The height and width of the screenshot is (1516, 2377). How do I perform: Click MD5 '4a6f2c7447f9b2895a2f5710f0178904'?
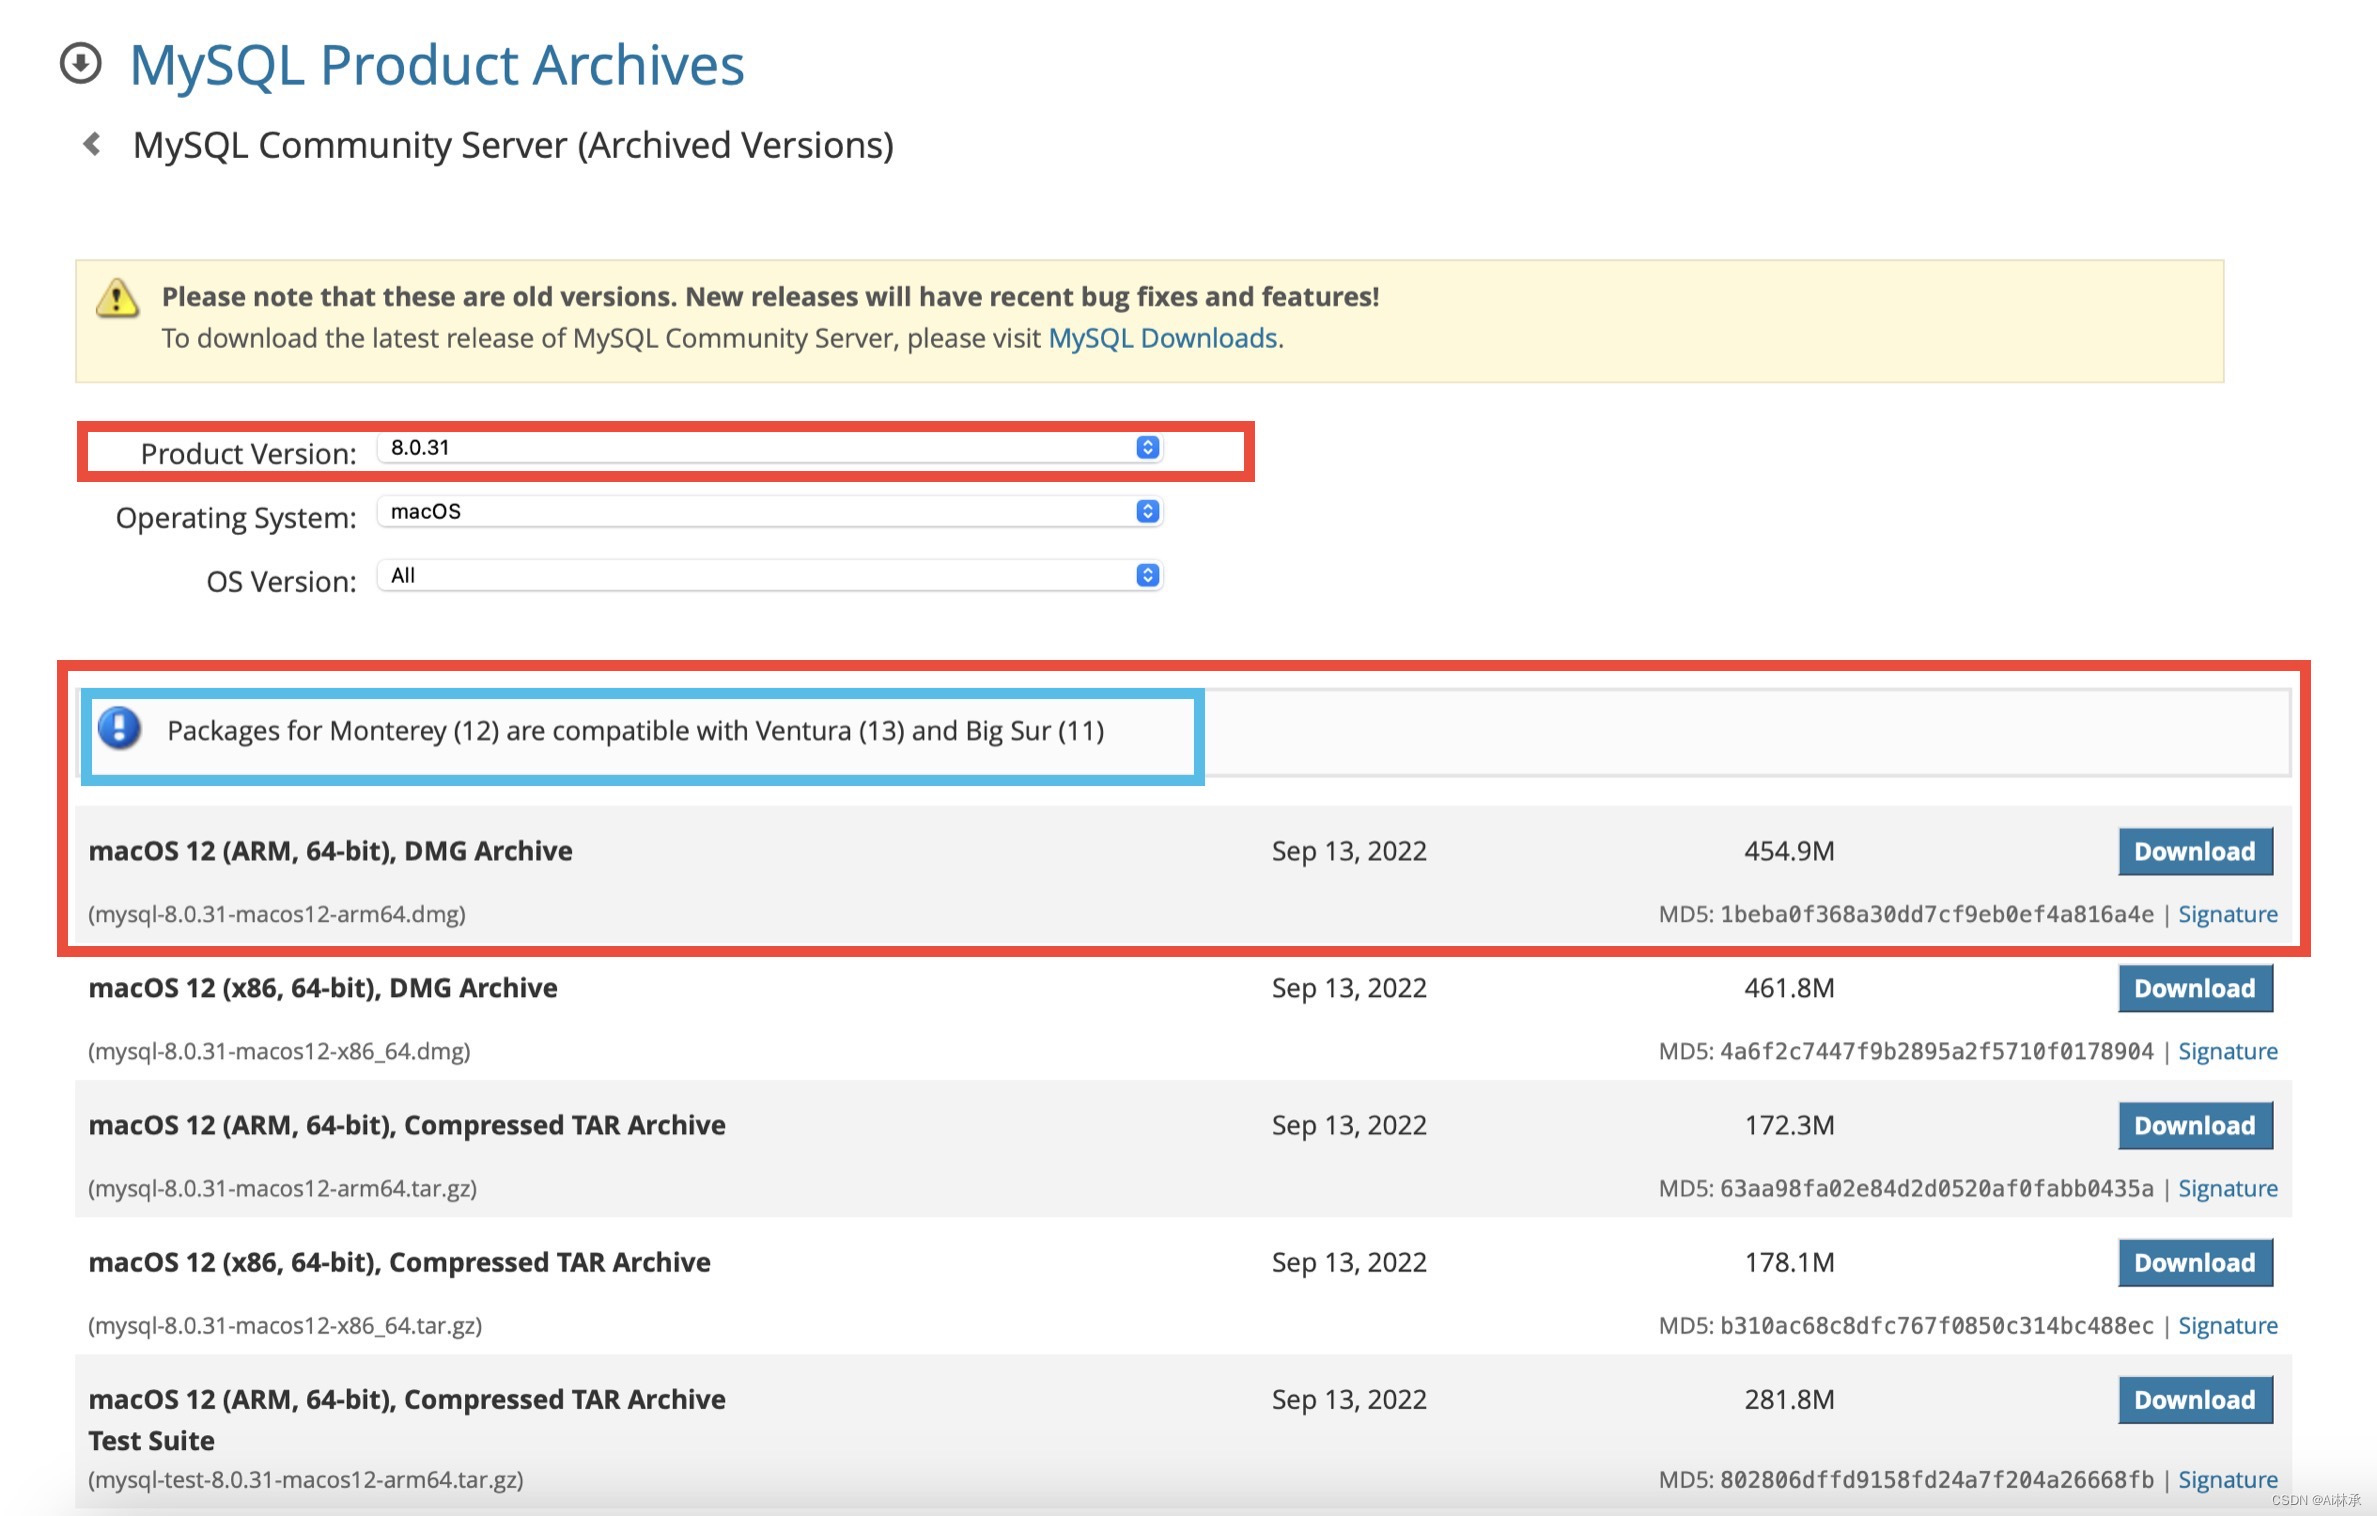[x=1937, y=1051]
